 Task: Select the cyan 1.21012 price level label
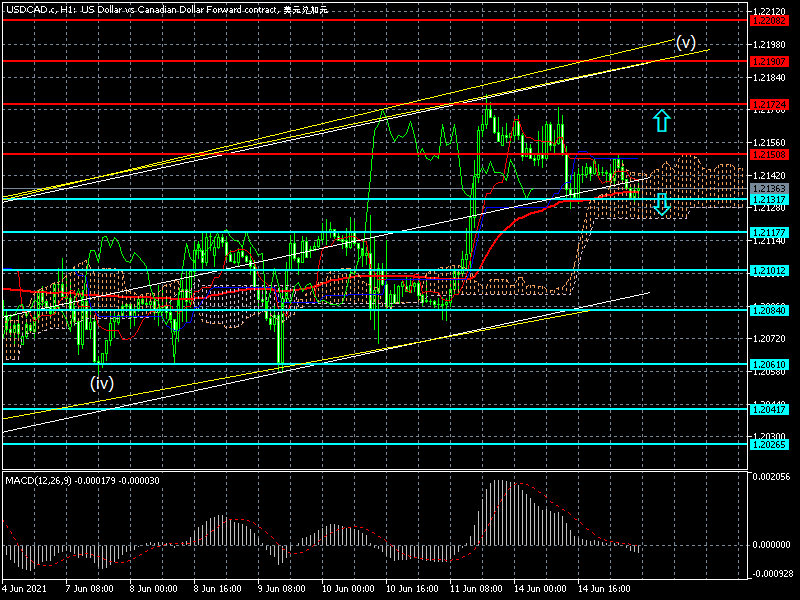coord(769,270)
